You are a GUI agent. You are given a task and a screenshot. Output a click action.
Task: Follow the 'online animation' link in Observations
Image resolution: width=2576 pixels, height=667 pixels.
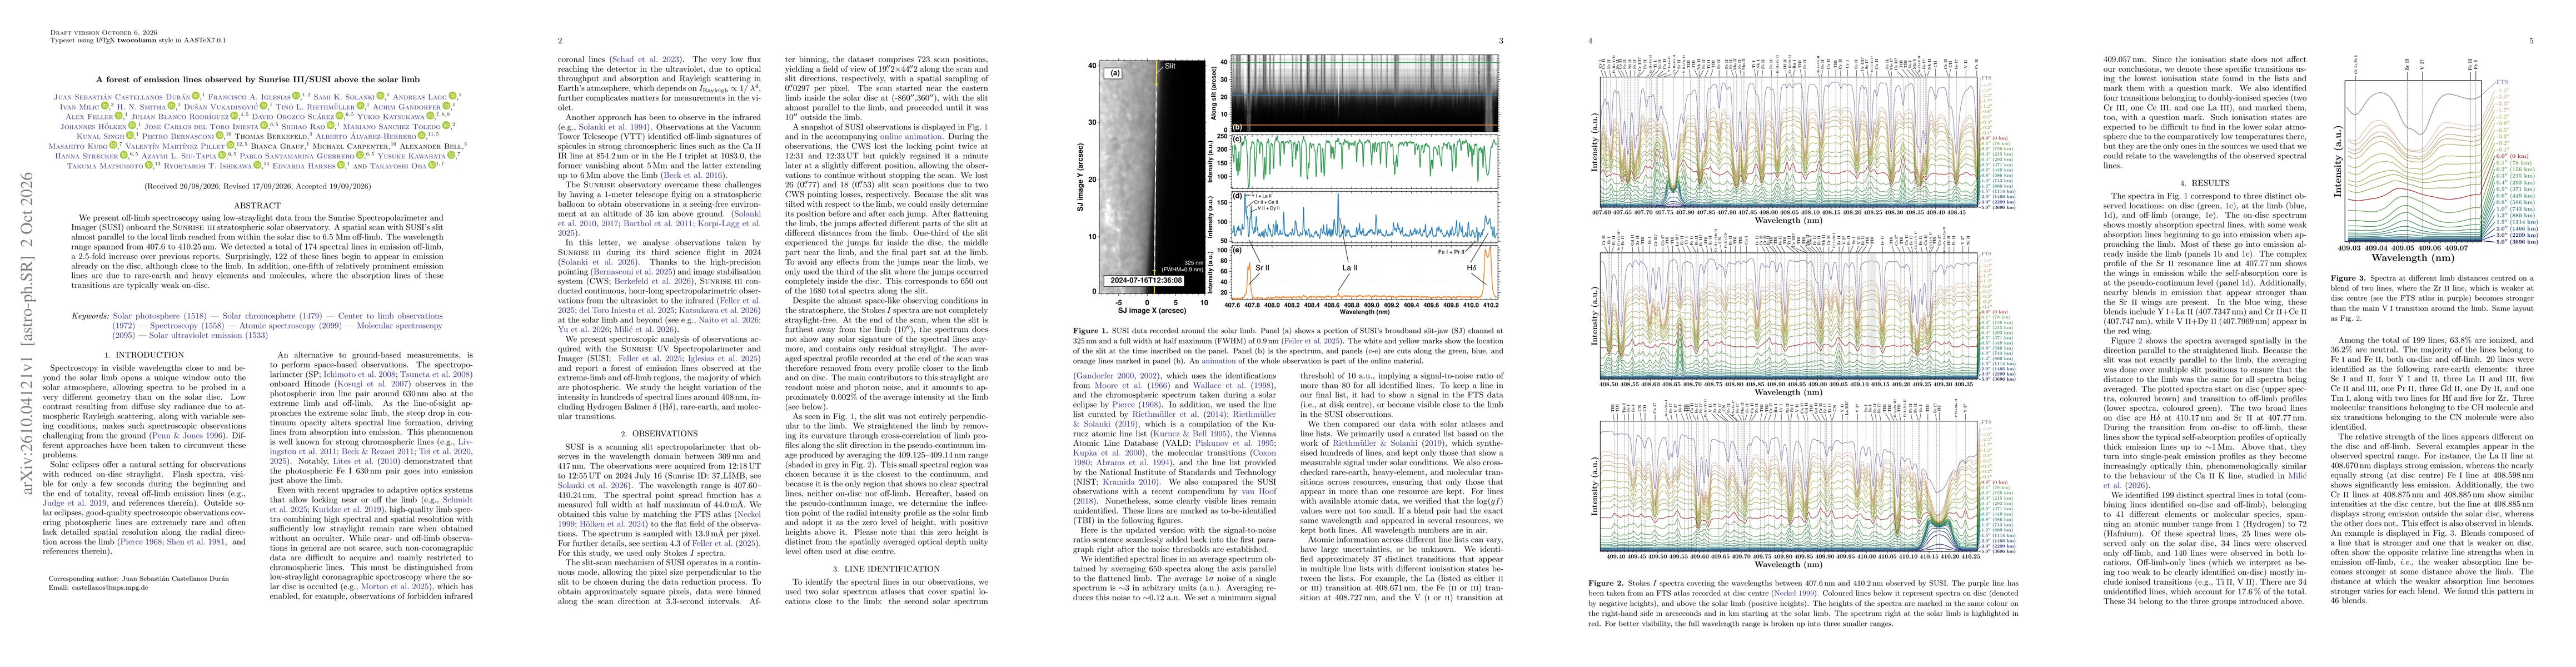(911, 137)
